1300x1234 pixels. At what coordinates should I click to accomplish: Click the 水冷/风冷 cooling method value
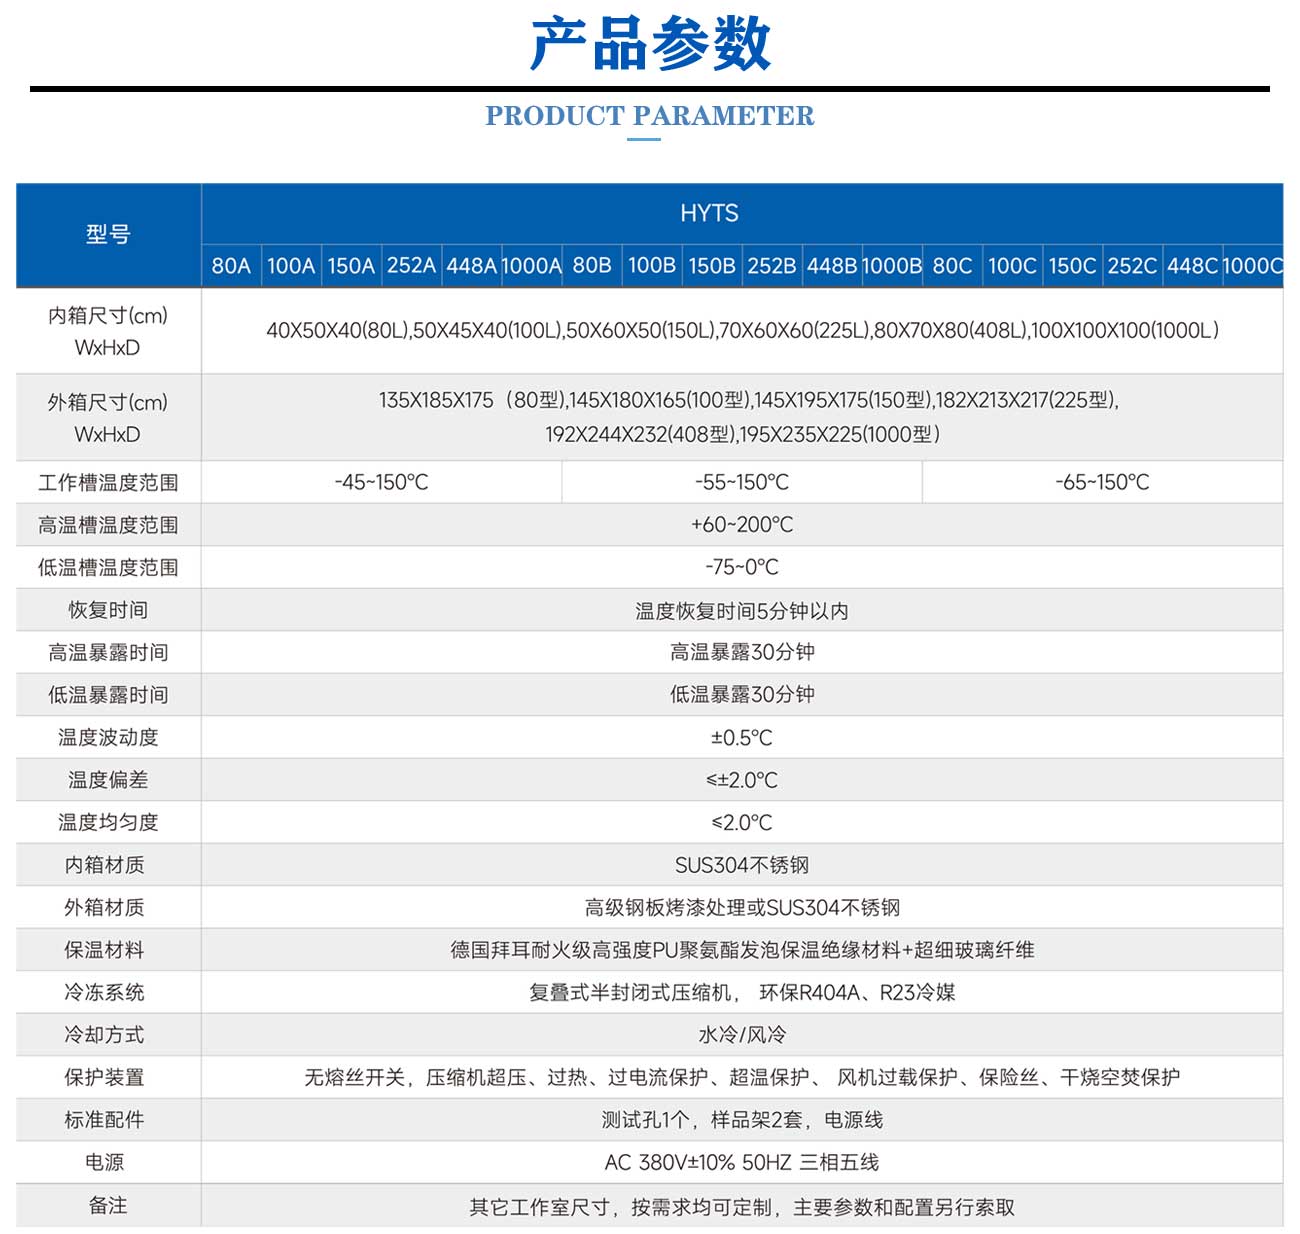click(742, 1035)
